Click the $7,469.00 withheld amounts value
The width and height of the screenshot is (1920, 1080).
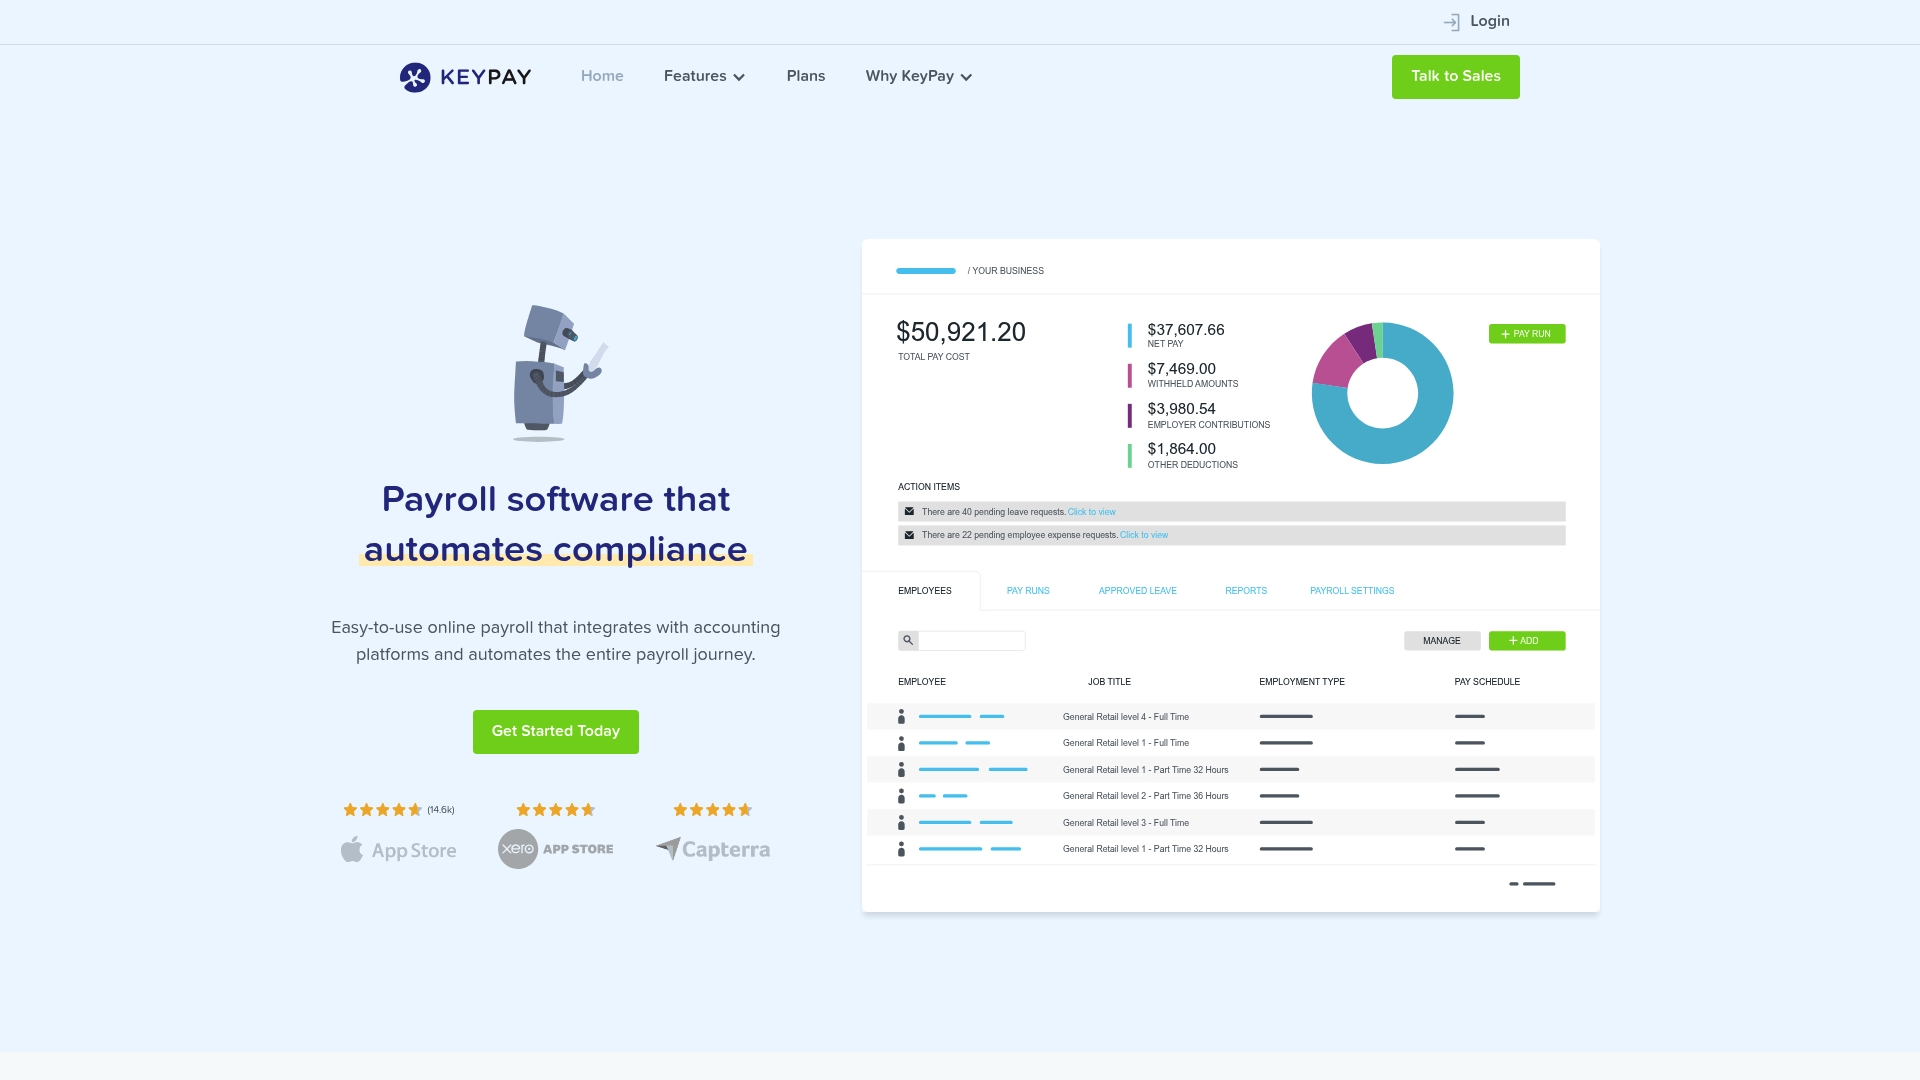click(1182, 369)
